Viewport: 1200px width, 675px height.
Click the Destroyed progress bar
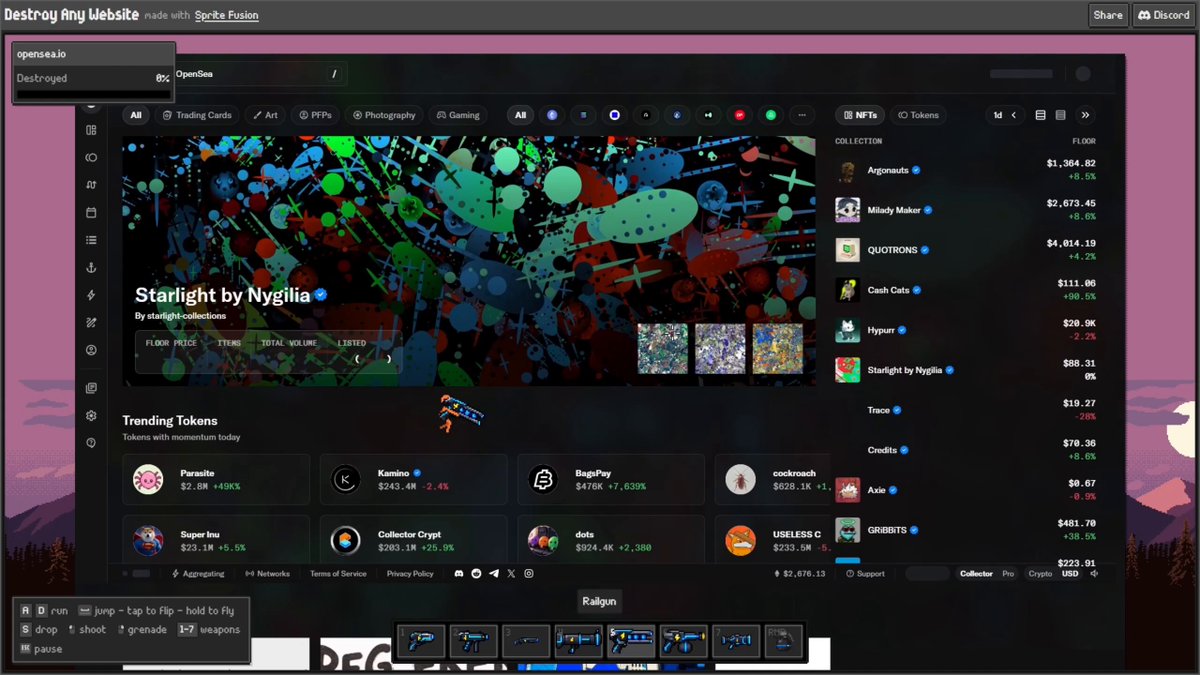(x=93, y=95)
